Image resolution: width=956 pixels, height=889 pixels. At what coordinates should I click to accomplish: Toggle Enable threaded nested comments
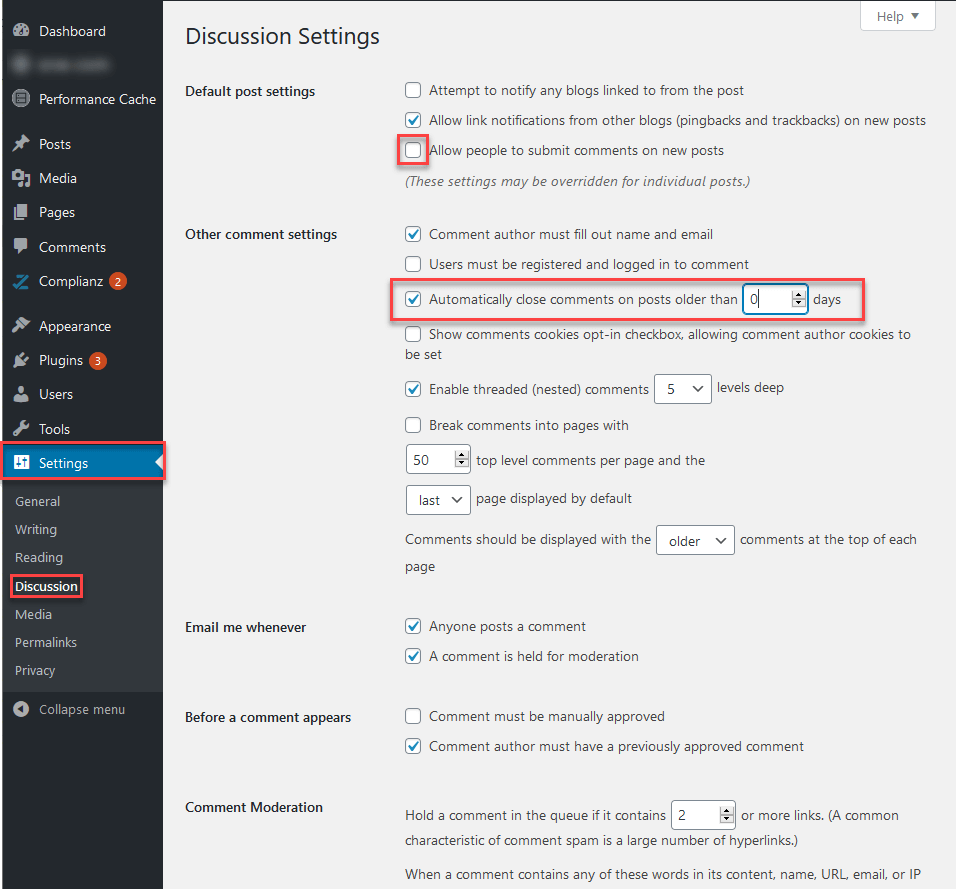[413, 389]
